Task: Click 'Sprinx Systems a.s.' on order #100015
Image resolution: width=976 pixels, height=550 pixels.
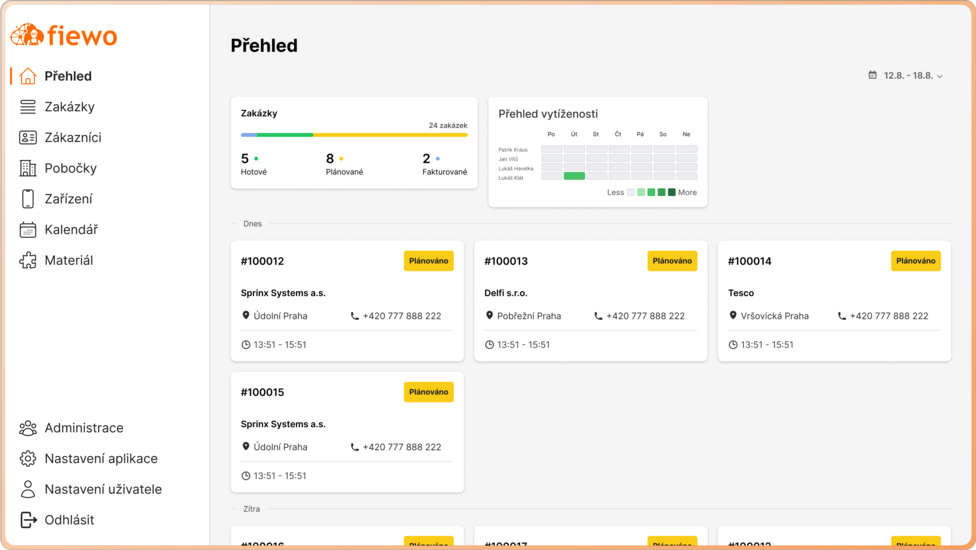Action: (283, 424)
